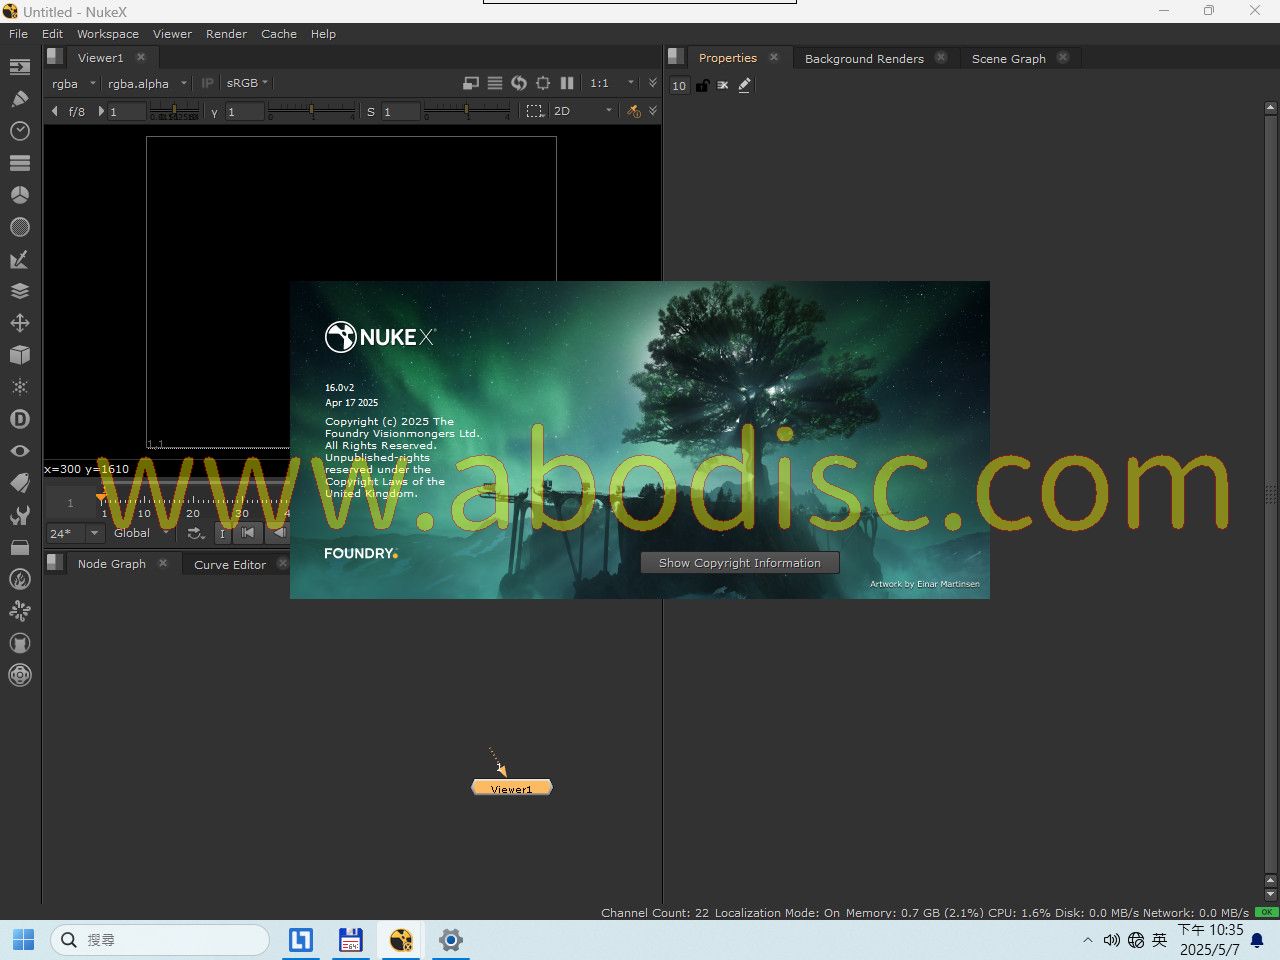Viewport: 1280px width, 960px height.
Task: Open the FurnaceCore flame nodes menu
Action: (x=20, y=579)
